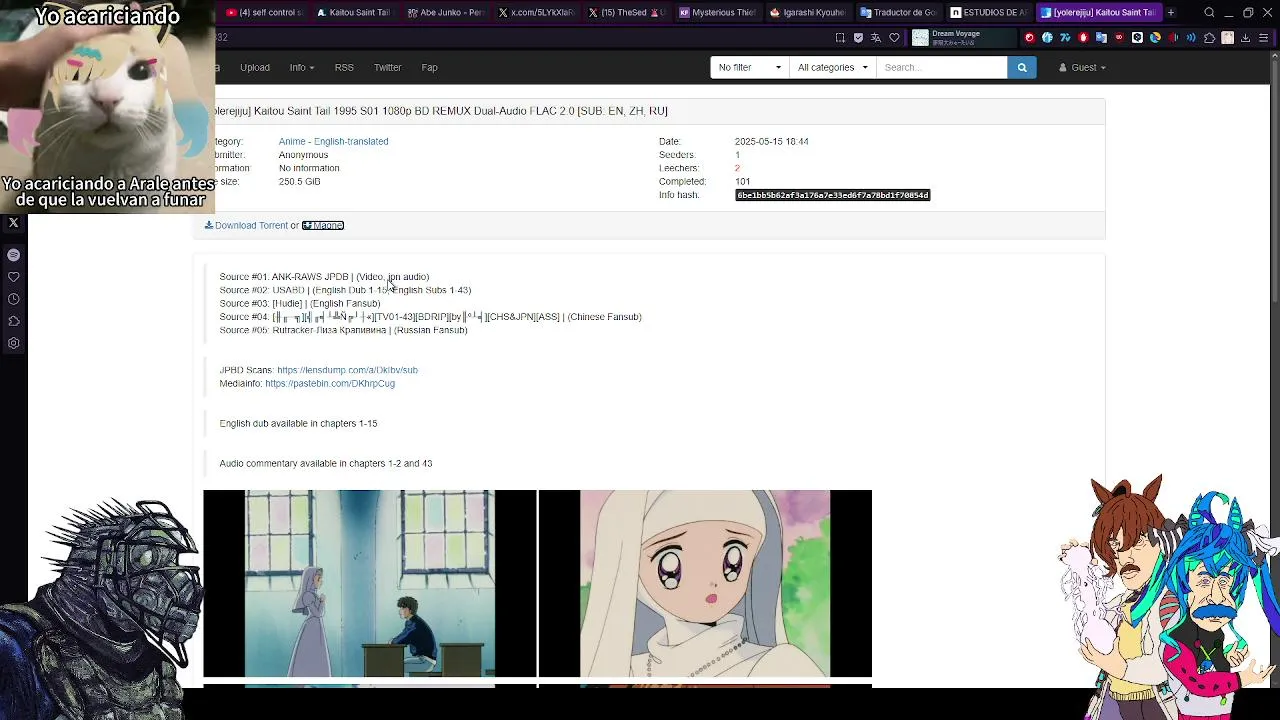Click the snapshot icon in address bar
The width and height of the screenshot is (1280, 720).
[840, 38]
